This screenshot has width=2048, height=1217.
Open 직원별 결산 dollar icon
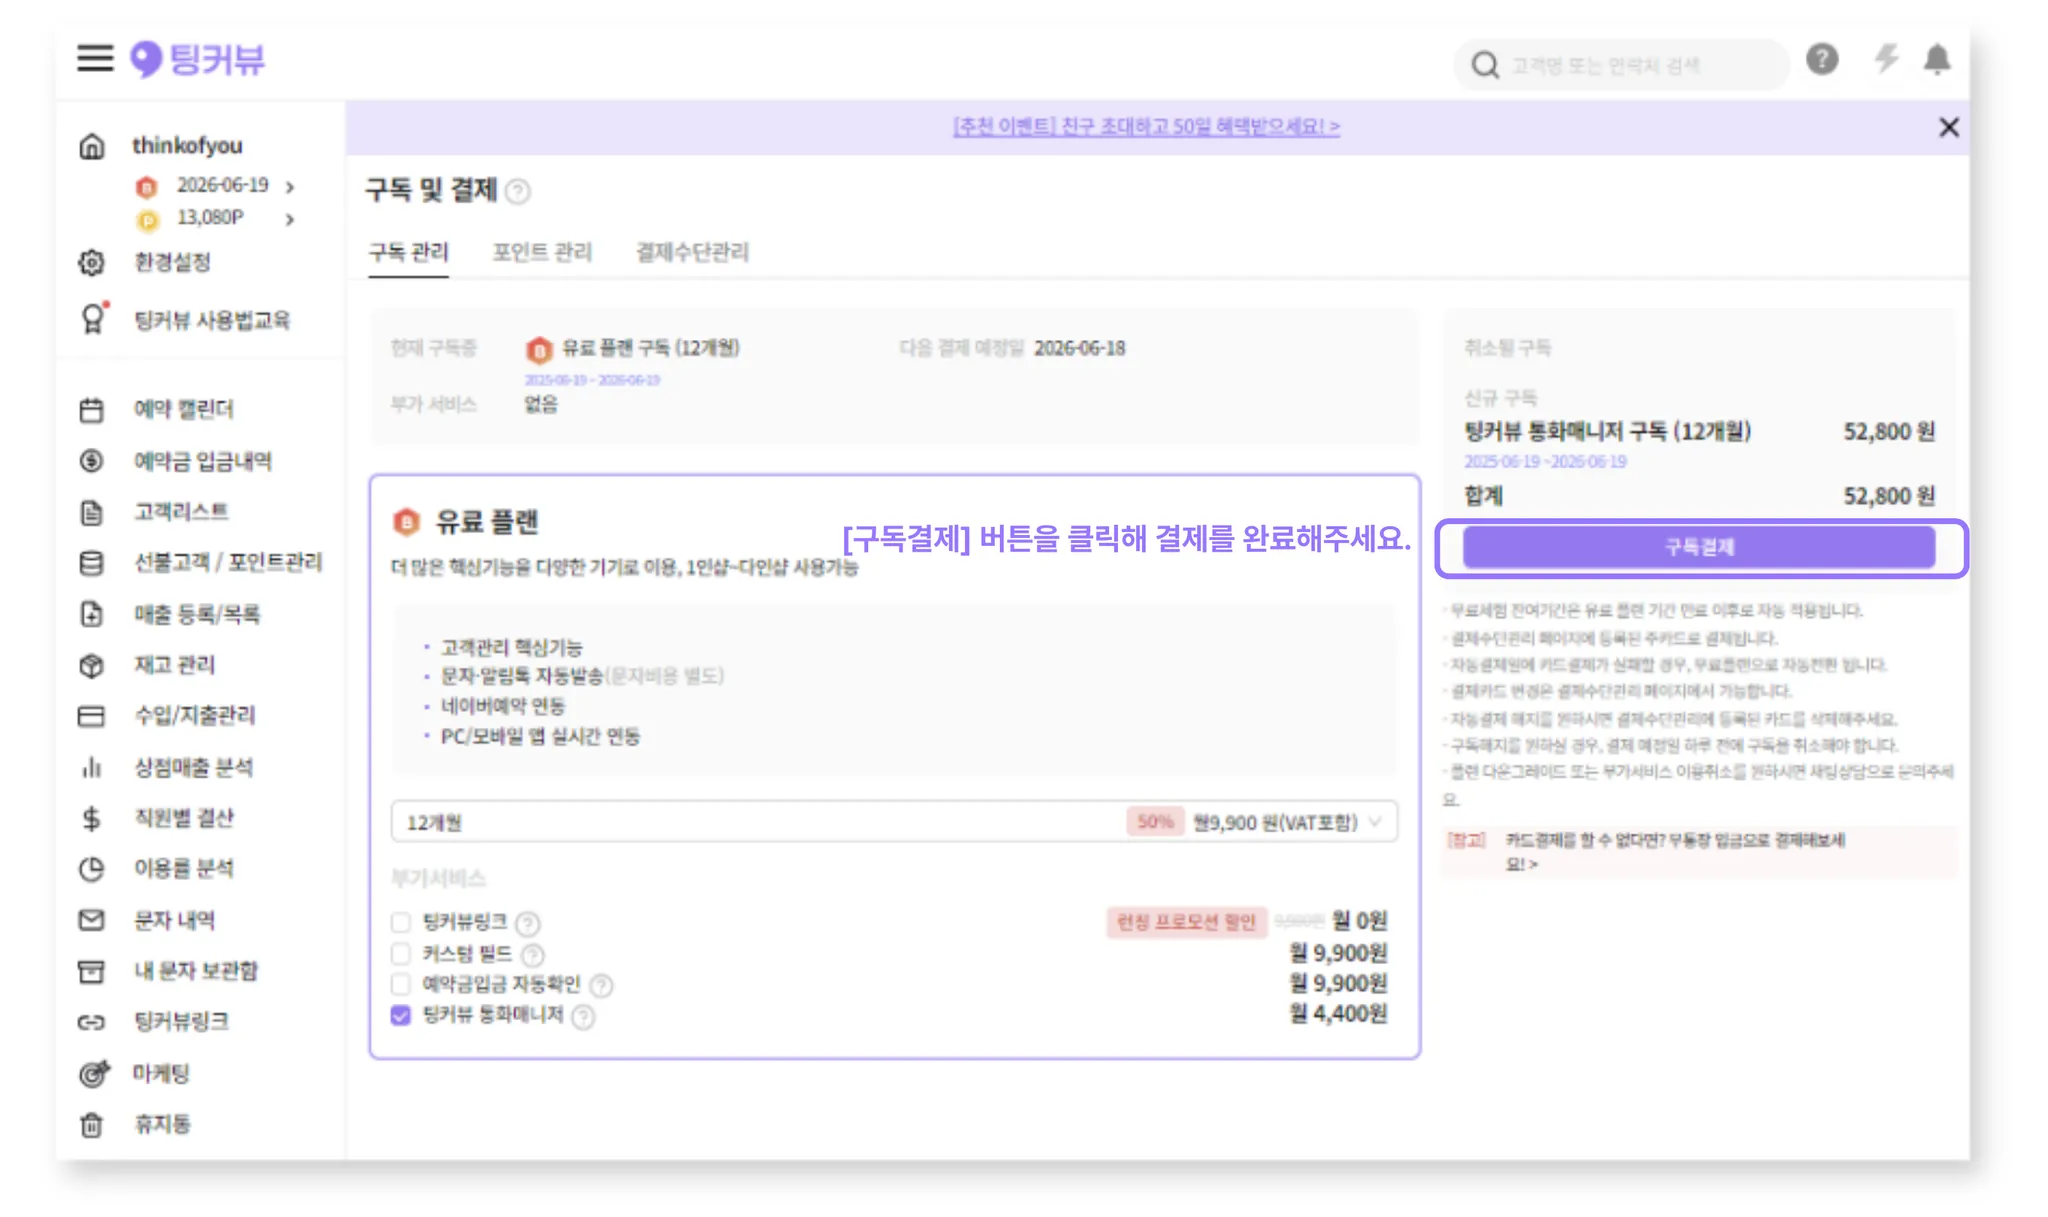(91, 819)
